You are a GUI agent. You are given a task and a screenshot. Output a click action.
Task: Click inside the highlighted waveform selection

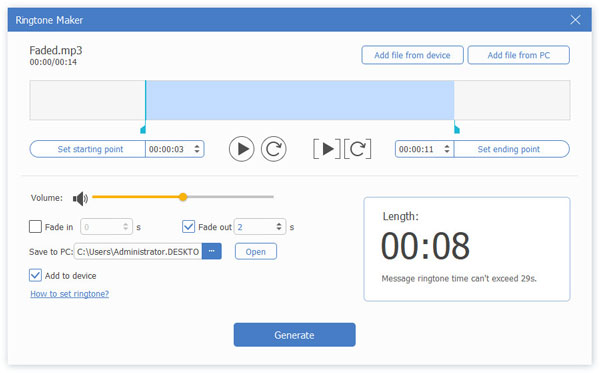300,100
